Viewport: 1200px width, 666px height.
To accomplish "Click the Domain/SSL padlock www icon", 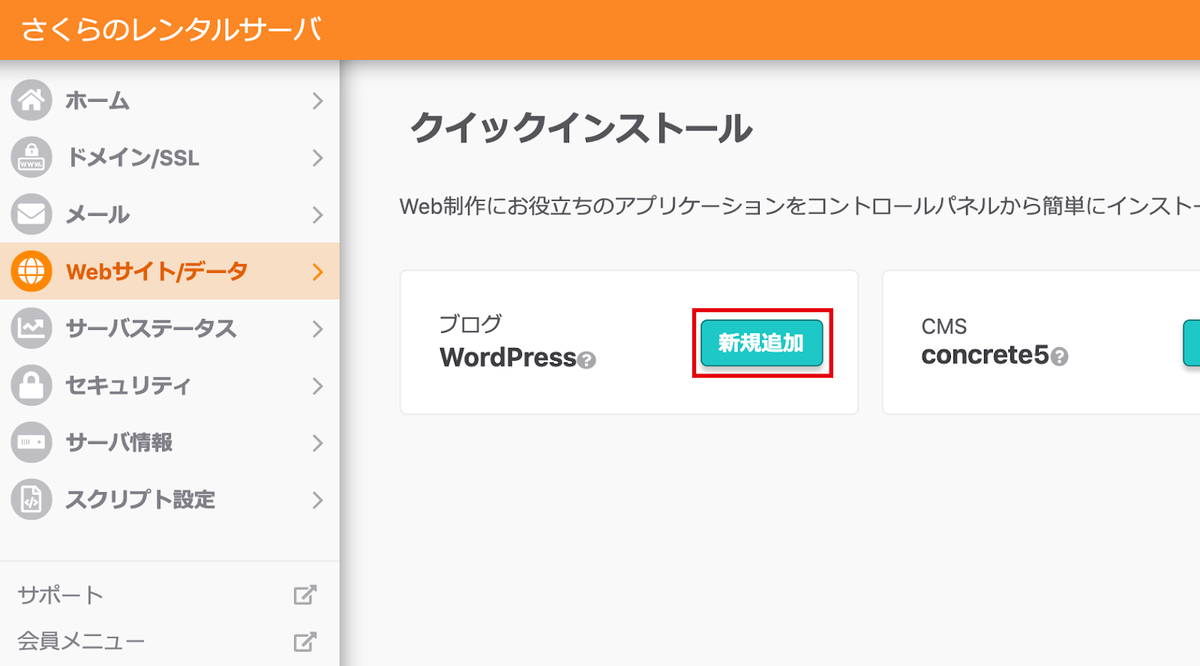I will click(x=31, y=157).
